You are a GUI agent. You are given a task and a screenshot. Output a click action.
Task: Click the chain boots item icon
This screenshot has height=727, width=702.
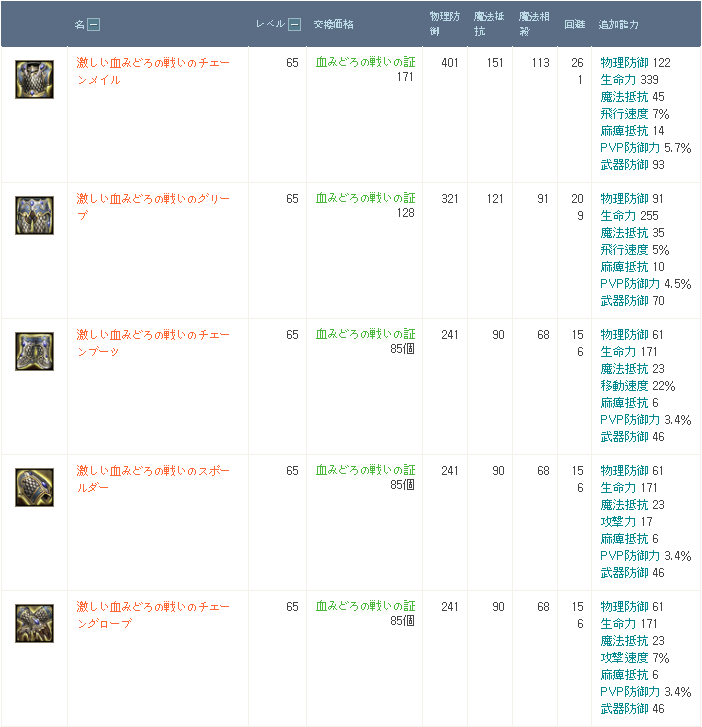tap(34, 351)
